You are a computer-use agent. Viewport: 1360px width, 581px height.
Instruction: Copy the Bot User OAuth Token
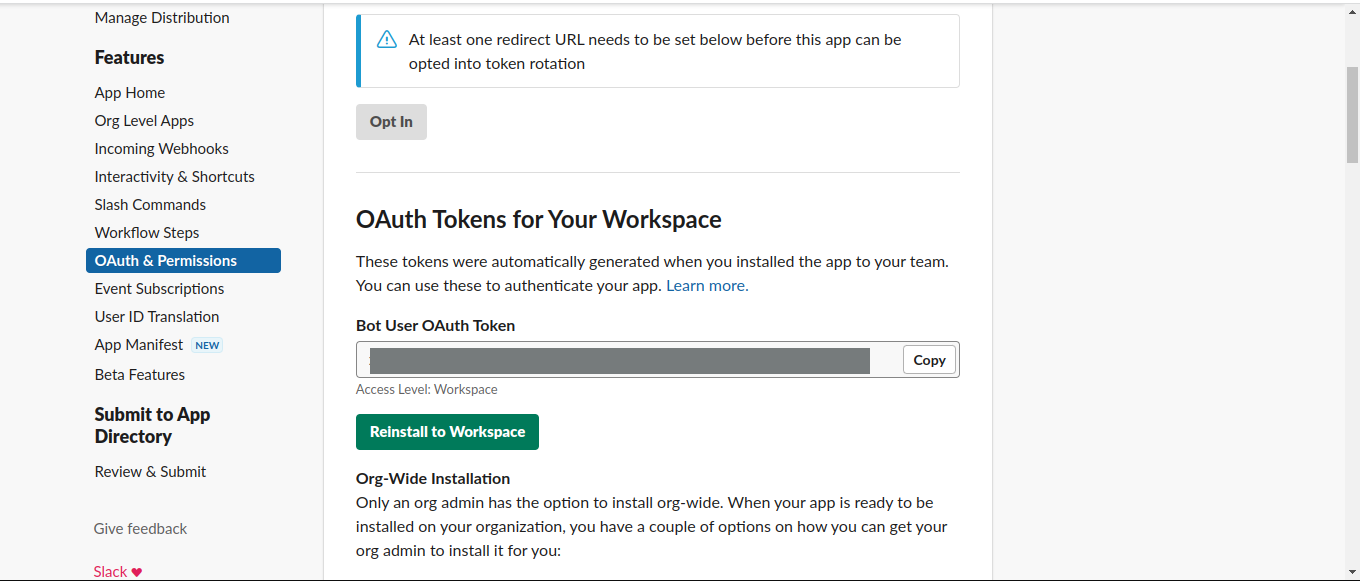point(929,360)
